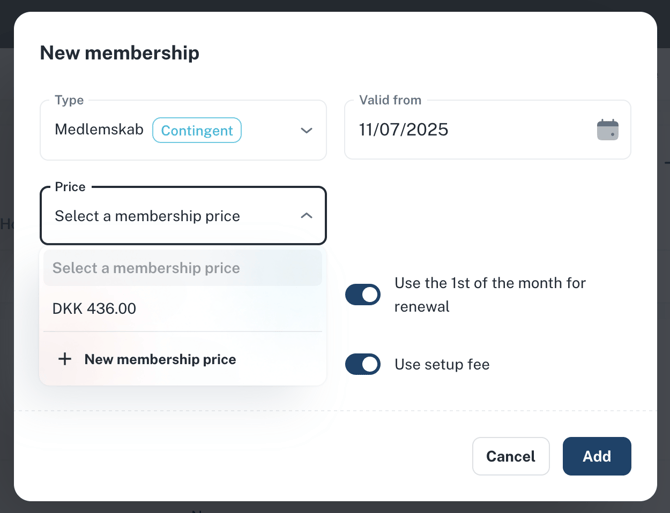Collapse the Price dropdown chevron
Image resolution: width=670 pixels, height=513 pixels.
tap(306, 216)
